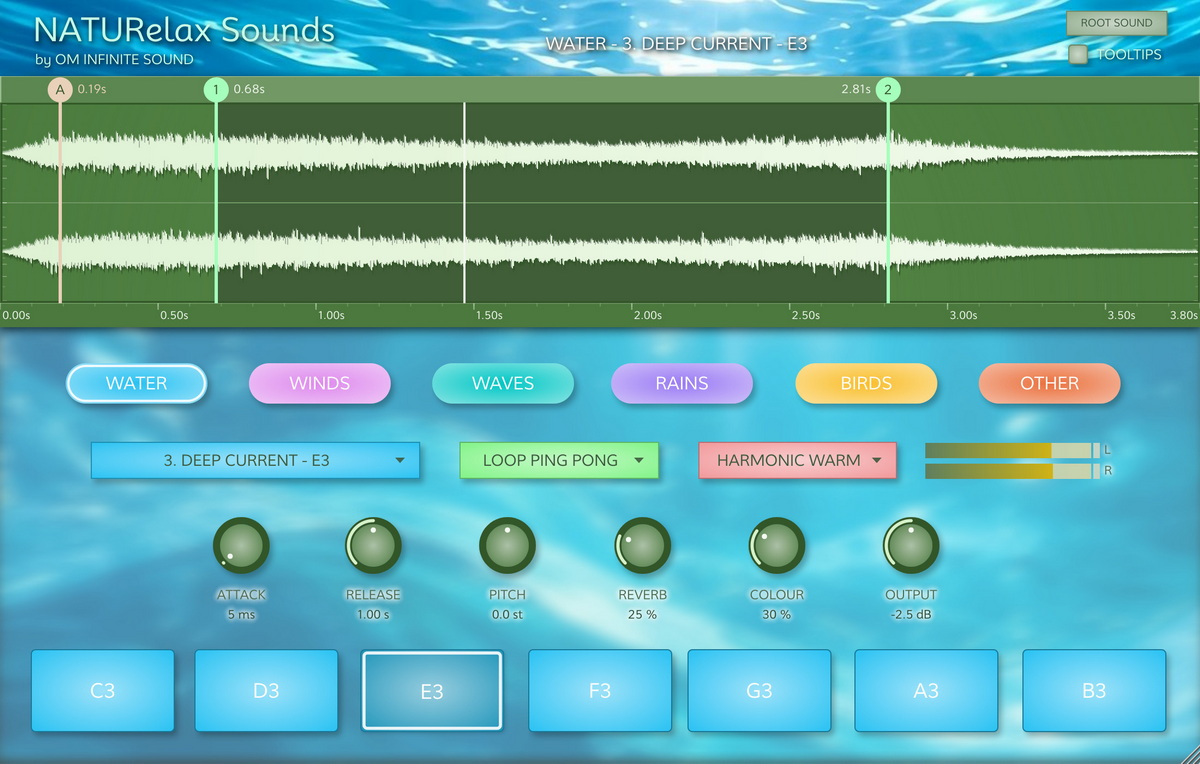Screen dimensions: 1200x764
Task: Open the 3. DEEP CURRENT - E3 preset dropdown
Action: coord(255,461)
